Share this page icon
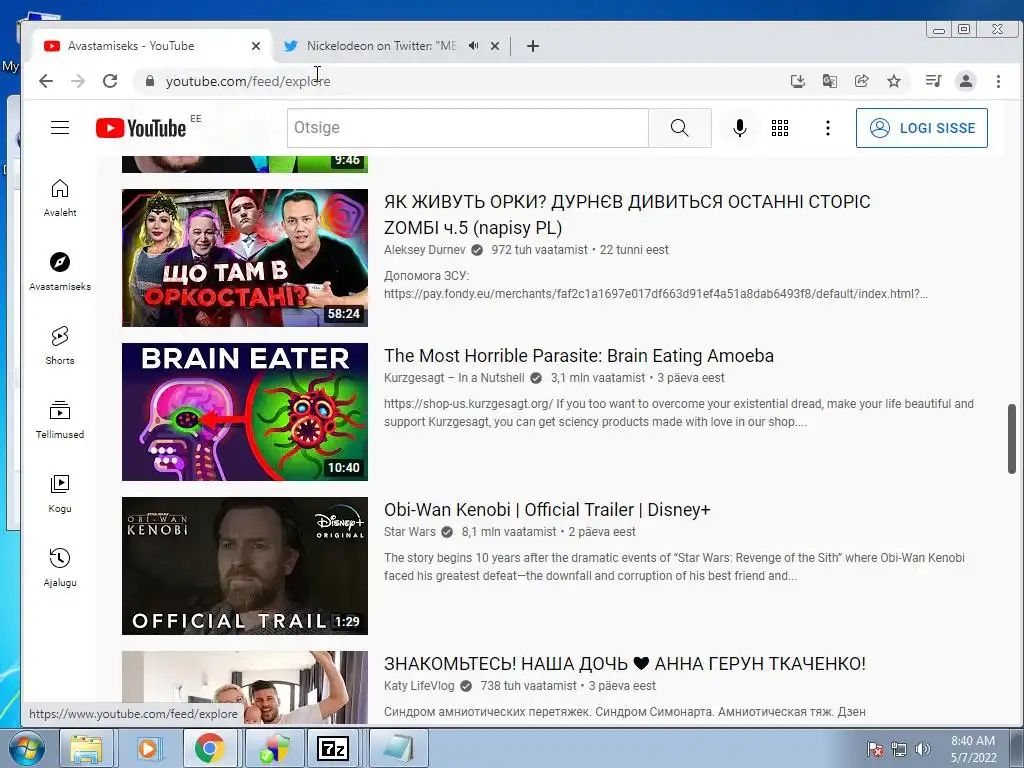The image size is (1024, 768). (x=861, y=81)
